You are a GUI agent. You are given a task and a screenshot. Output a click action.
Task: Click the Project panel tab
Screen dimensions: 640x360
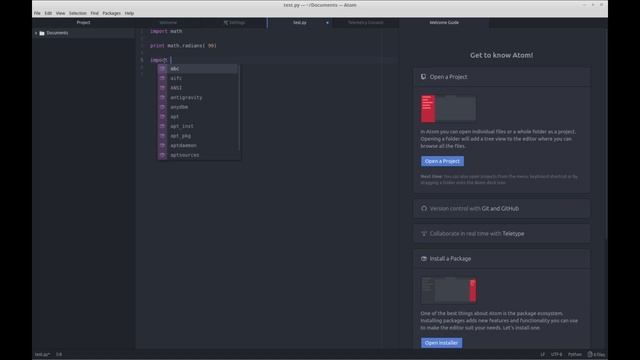pyautogui.click(x=84, y=23)
